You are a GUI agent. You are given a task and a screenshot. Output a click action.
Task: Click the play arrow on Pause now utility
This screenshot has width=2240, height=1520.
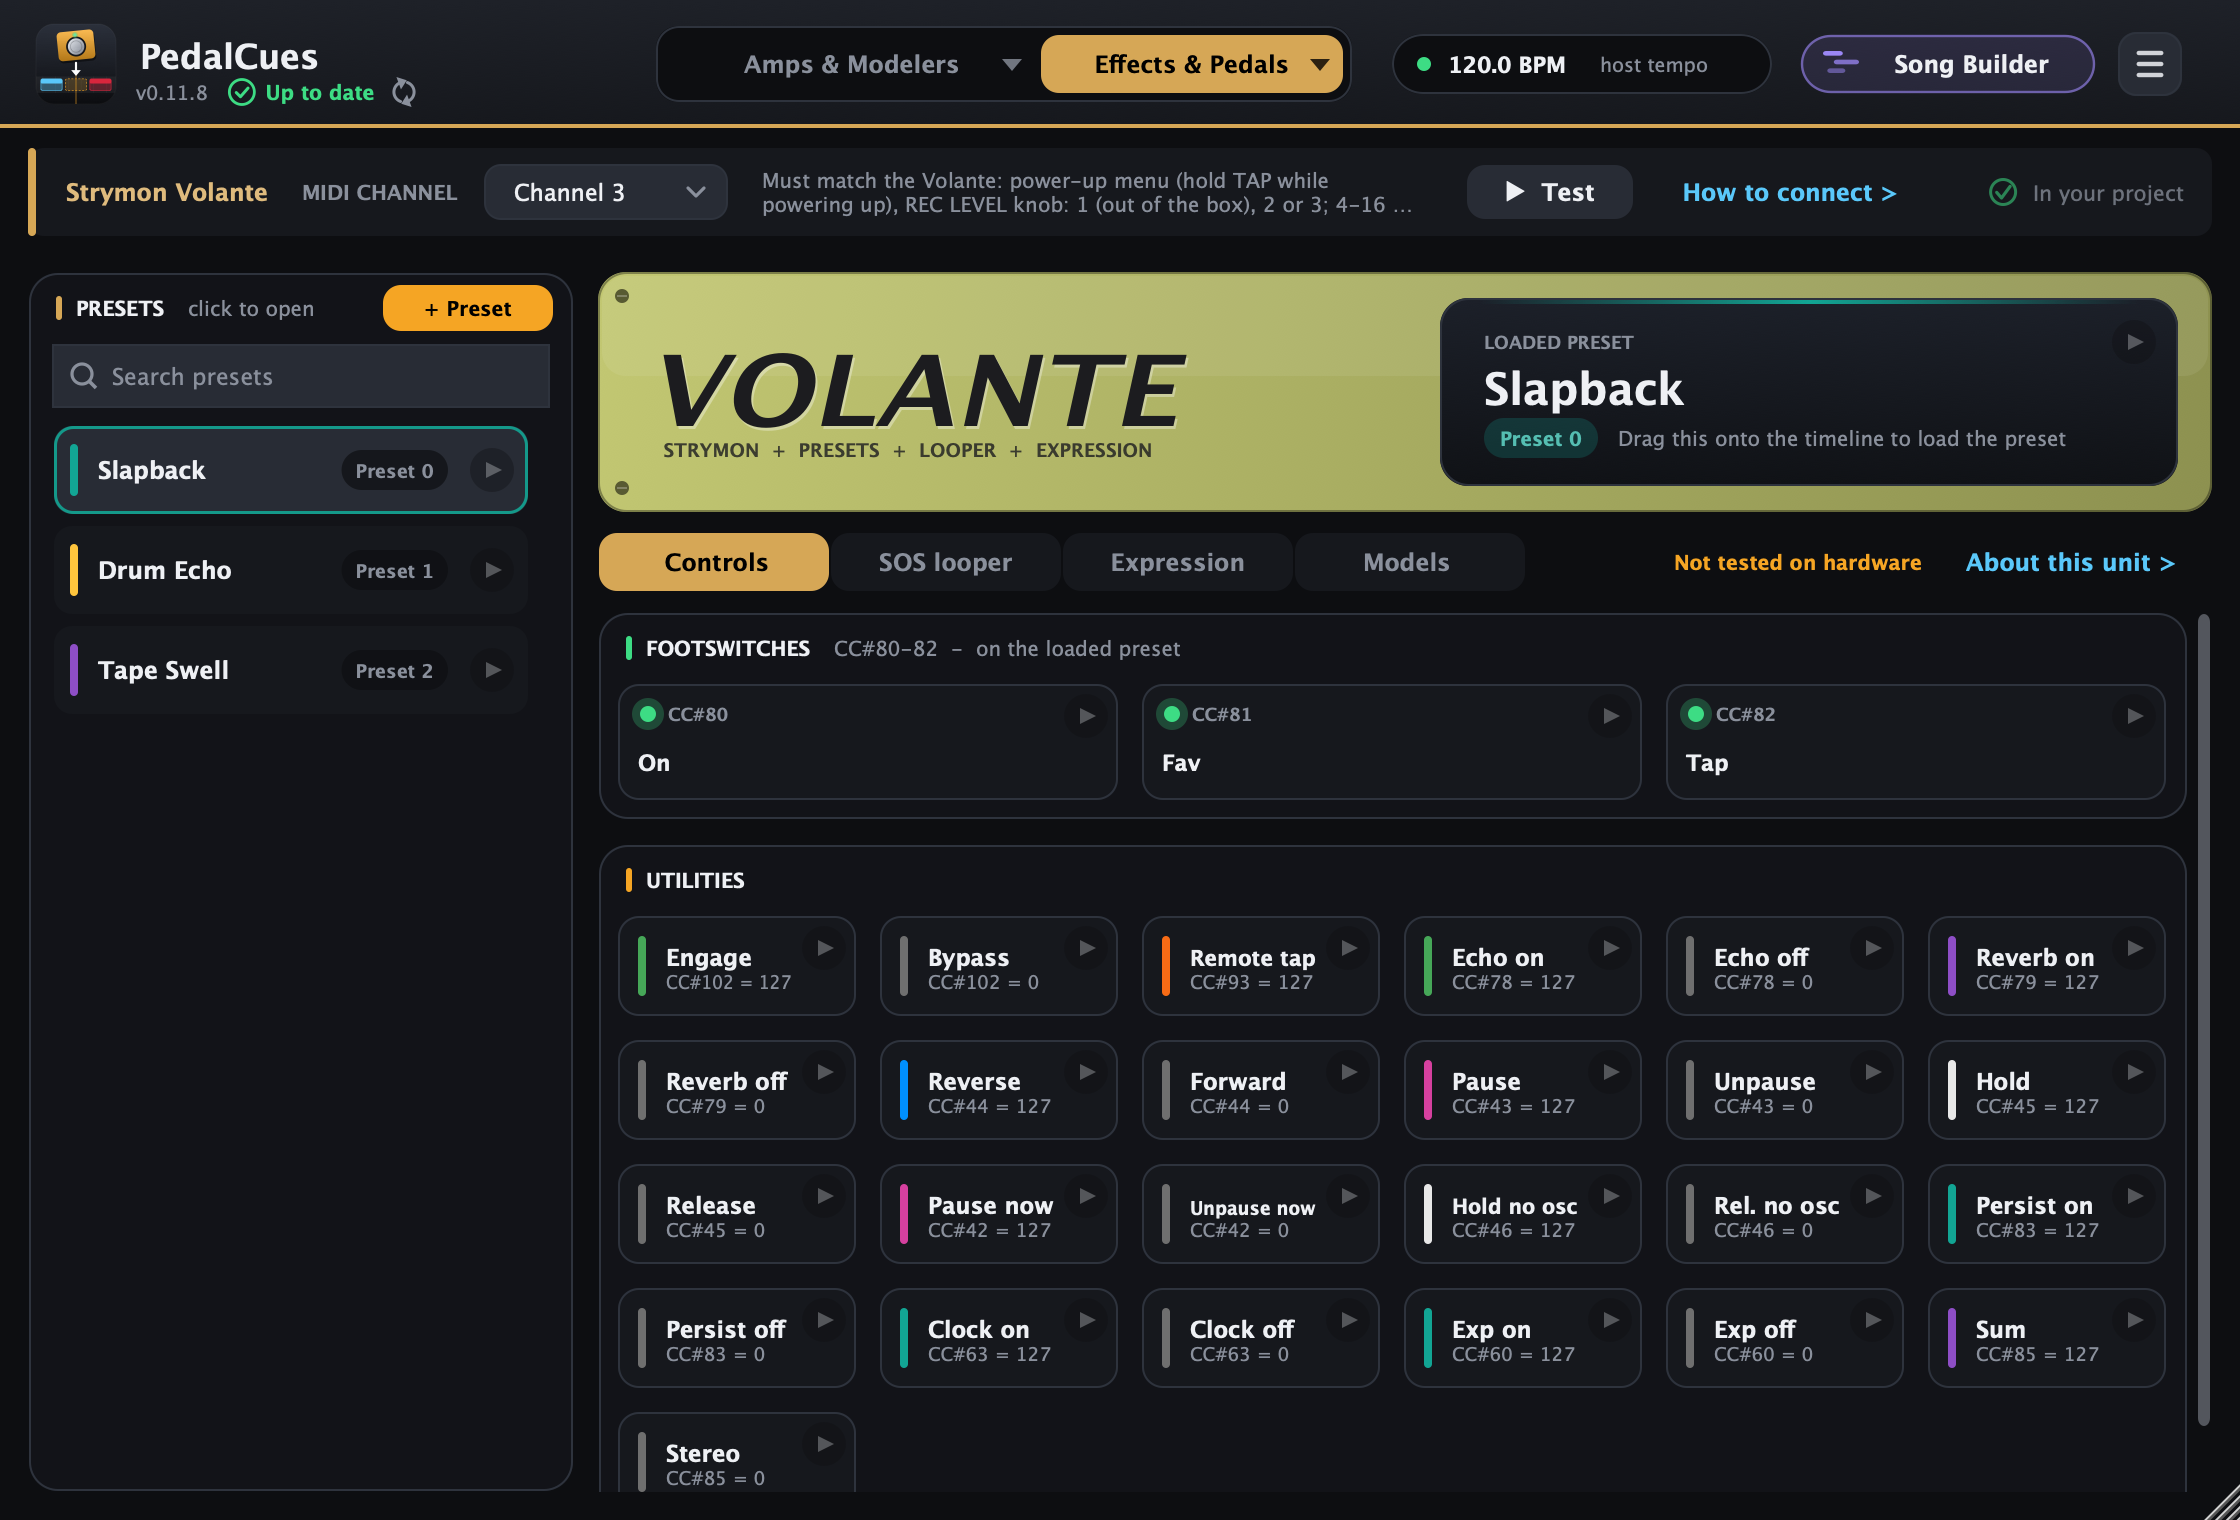coord(1086,1195)
